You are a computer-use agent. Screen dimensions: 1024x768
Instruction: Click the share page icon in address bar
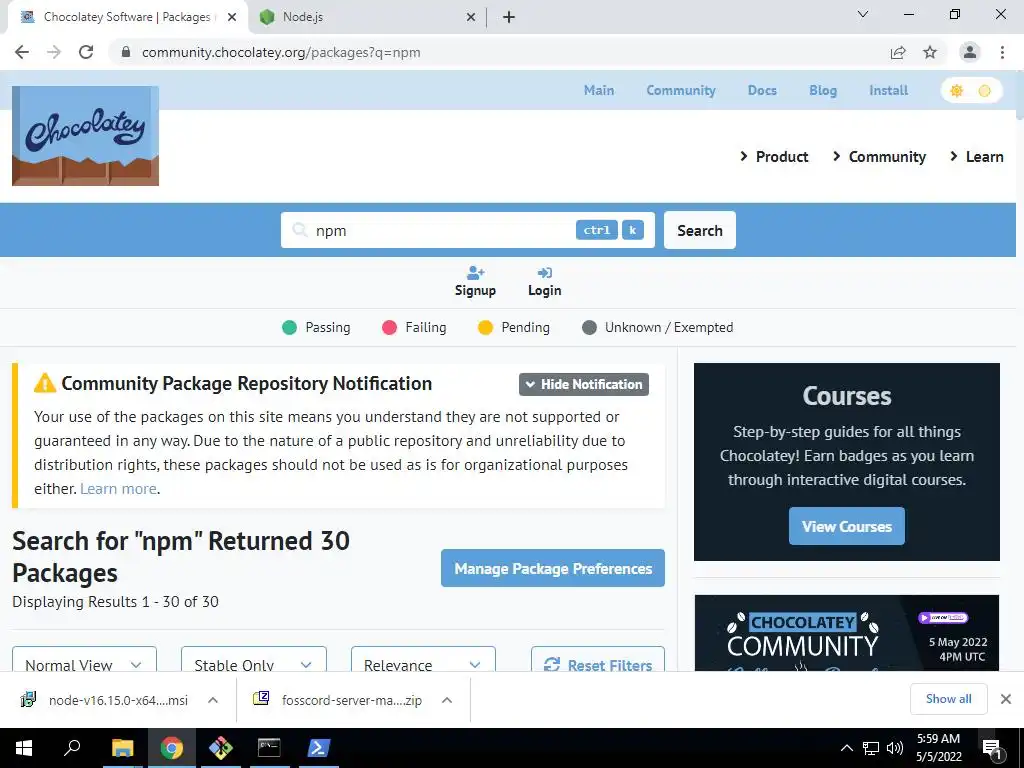pyautogui.click(x=898, y=52)
